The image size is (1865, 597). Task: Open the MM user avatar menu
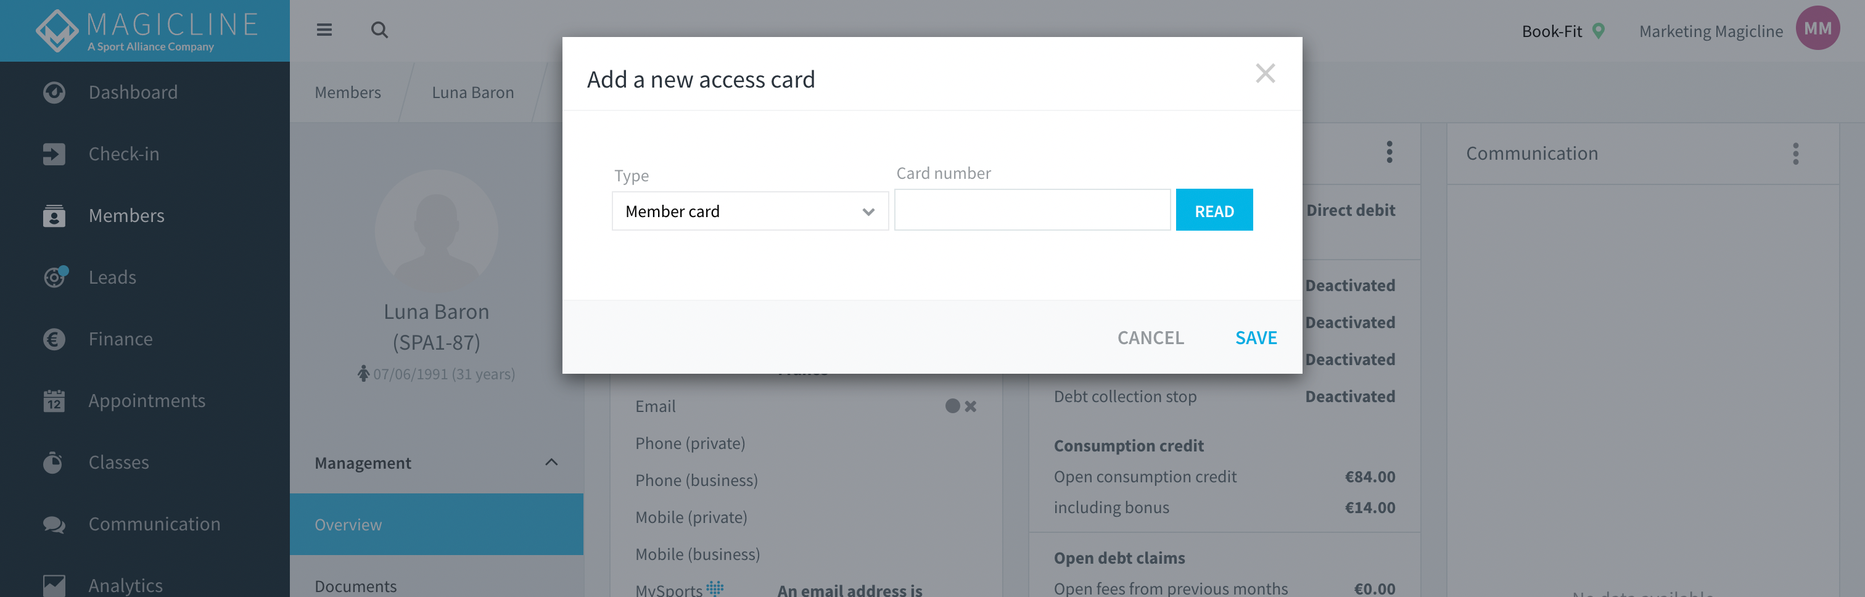1817,28
